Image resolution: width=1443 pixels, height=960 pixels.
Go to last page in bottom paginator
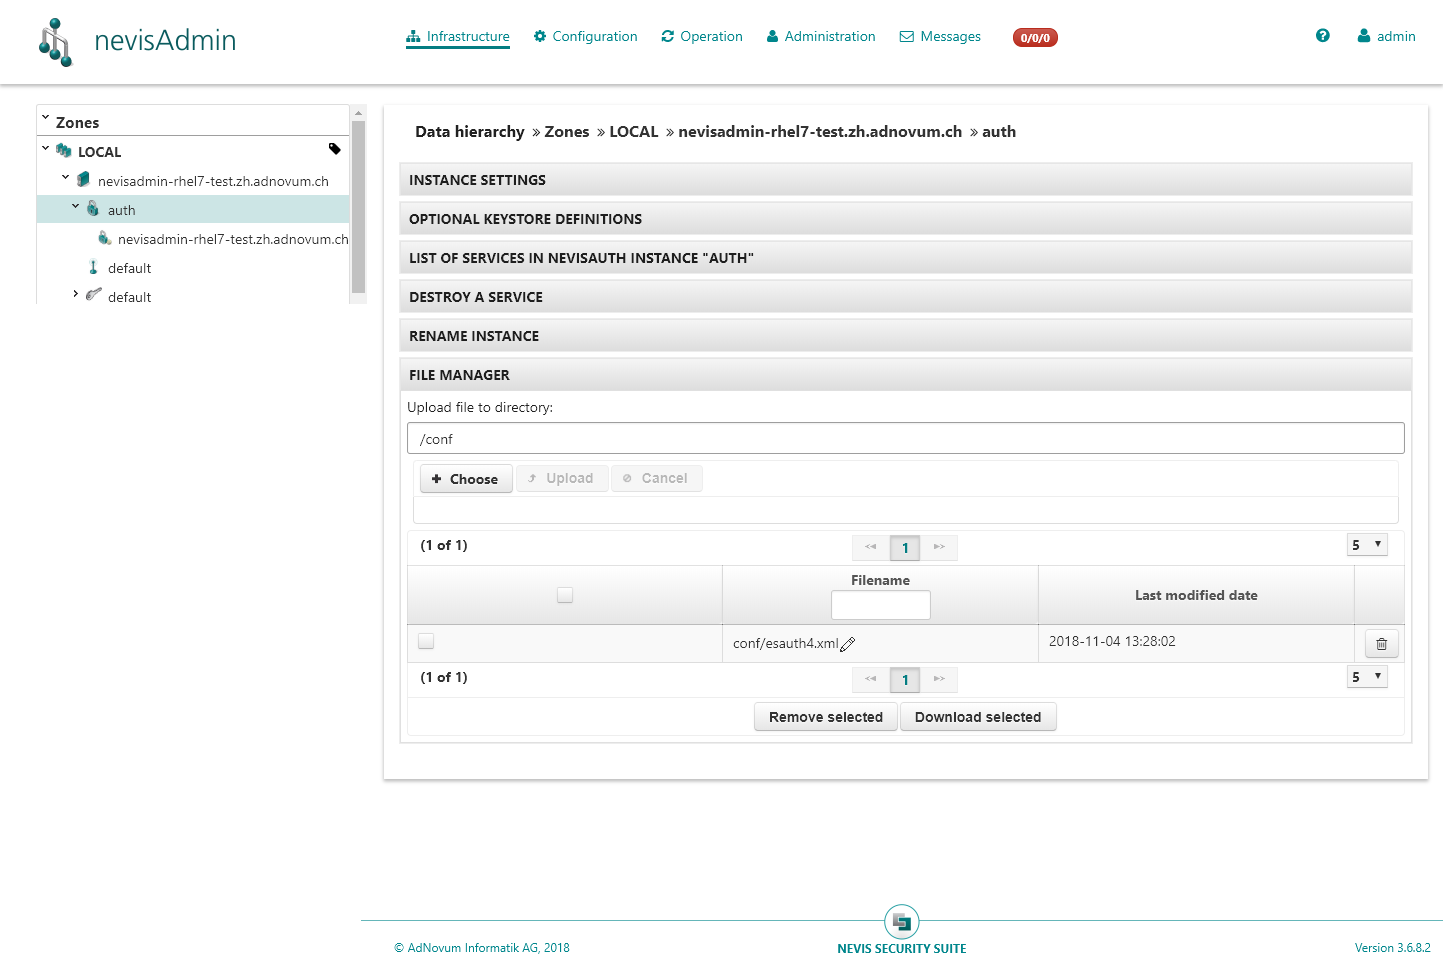(x=939, y=679)
